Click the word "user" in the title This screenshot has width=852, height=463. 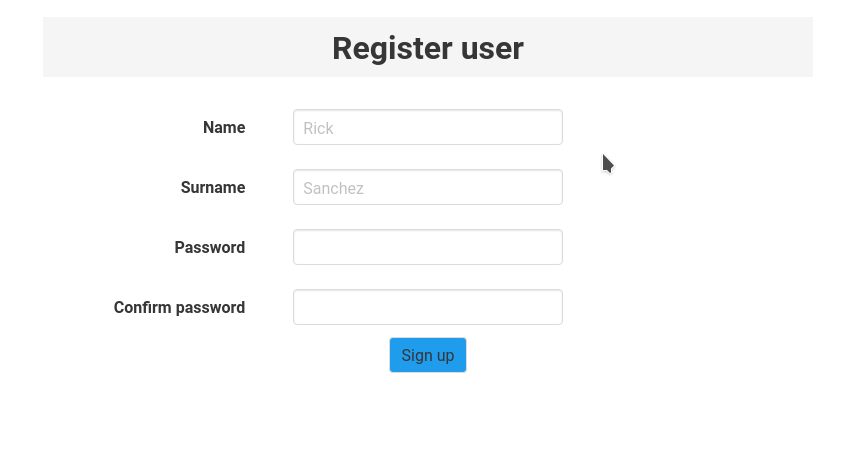pos(492,48)
